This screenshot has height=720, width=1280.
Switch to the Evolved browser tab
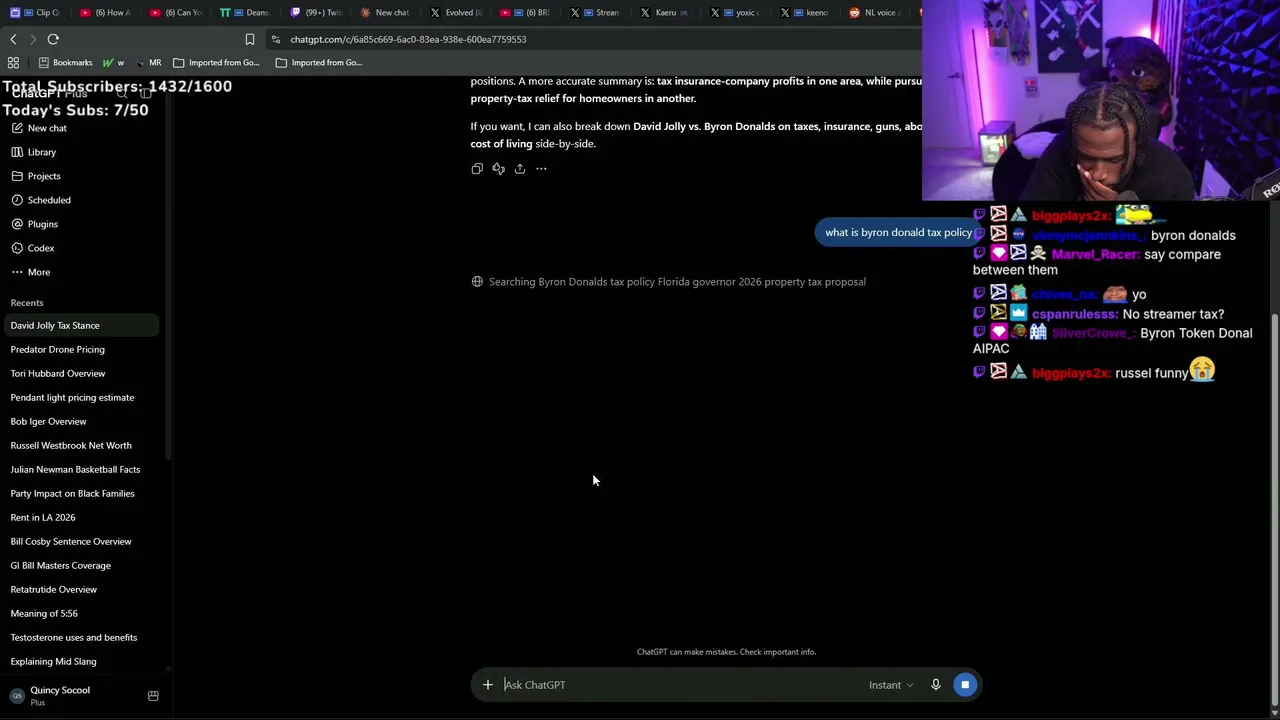coord(456,13)
